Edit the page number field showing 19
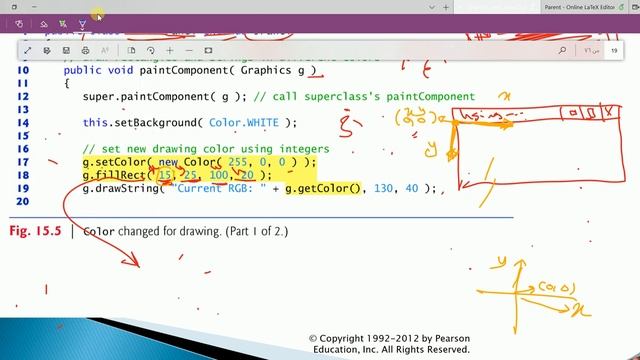640x360 pixels. tap(614, 51)
